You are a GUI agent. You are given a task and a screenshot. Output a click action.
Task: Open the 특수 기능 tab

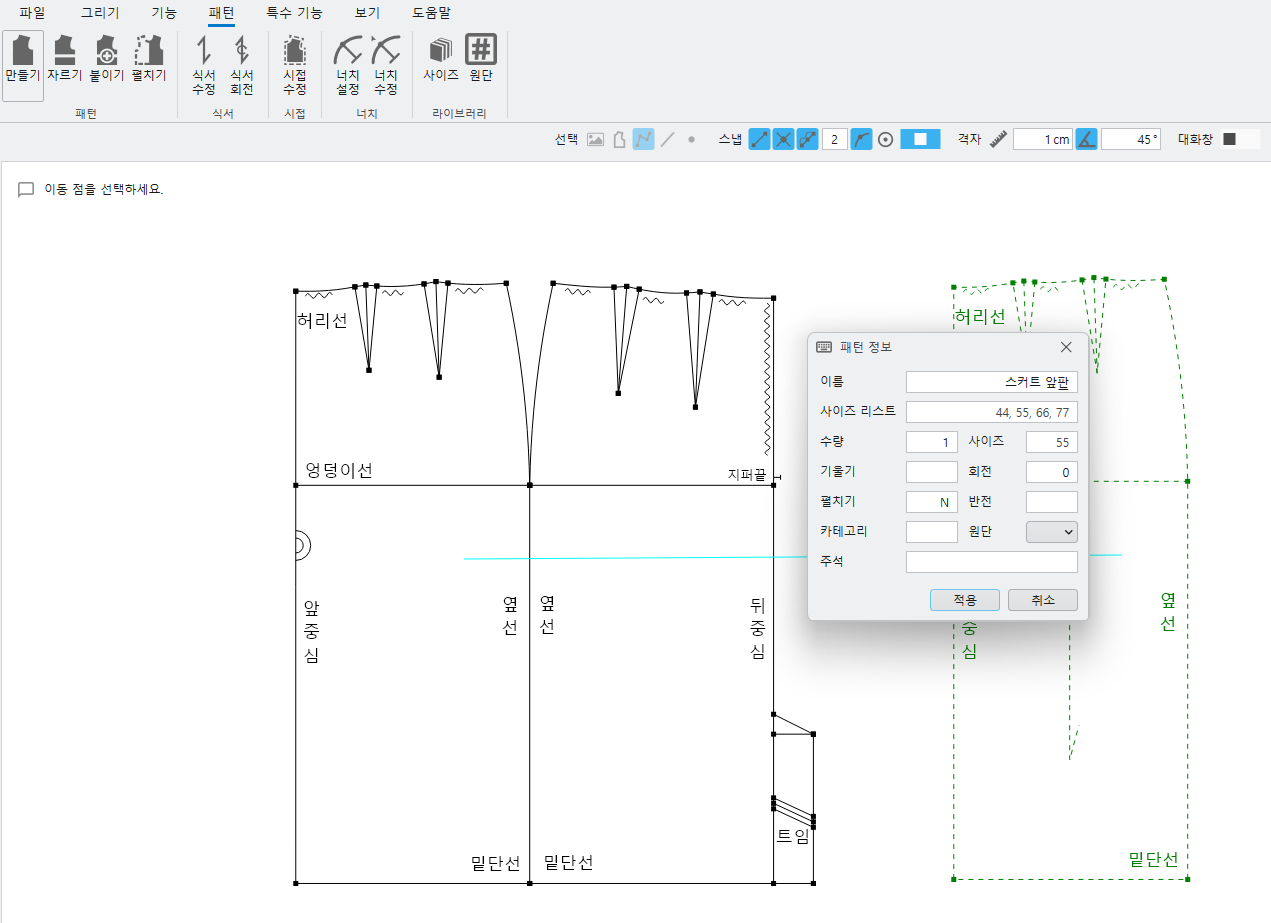(294, 13)
